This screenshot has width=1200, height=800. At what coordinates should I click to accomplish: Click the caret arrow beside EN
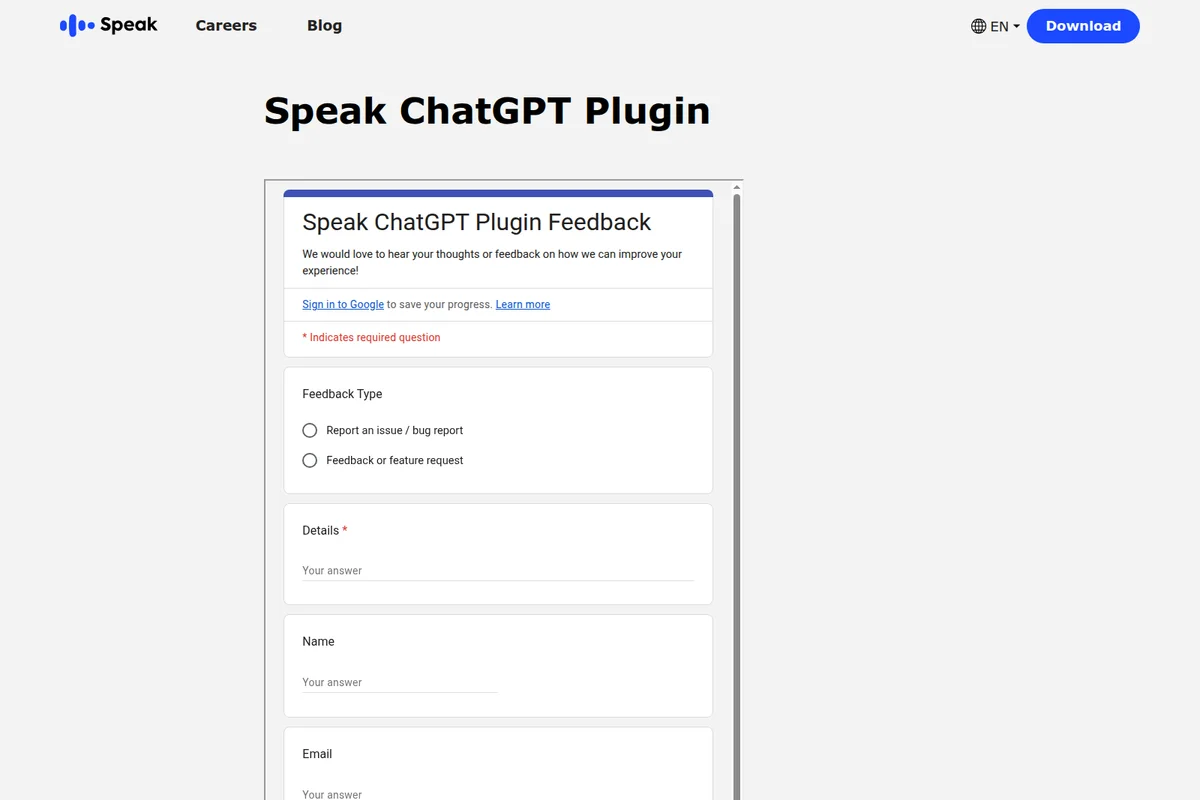tap(1014, 27)
